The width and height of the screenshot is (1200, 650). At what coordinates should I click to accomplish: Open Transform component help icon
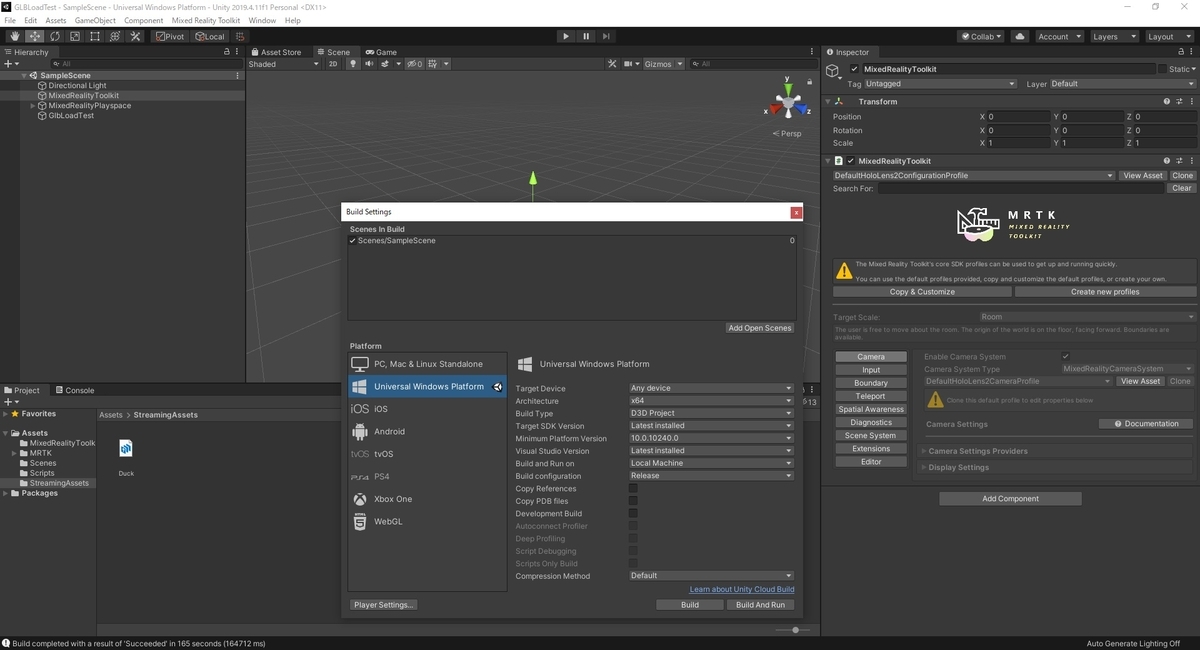pos(1167,101)
